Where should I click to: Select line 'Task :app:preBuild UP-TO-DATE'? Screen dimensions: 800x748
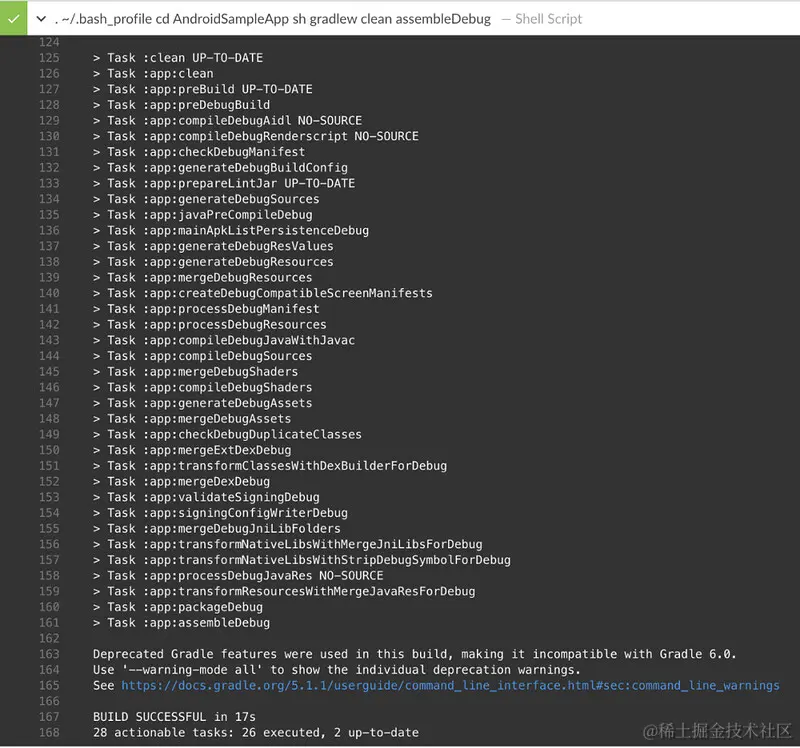coord(203,89)
